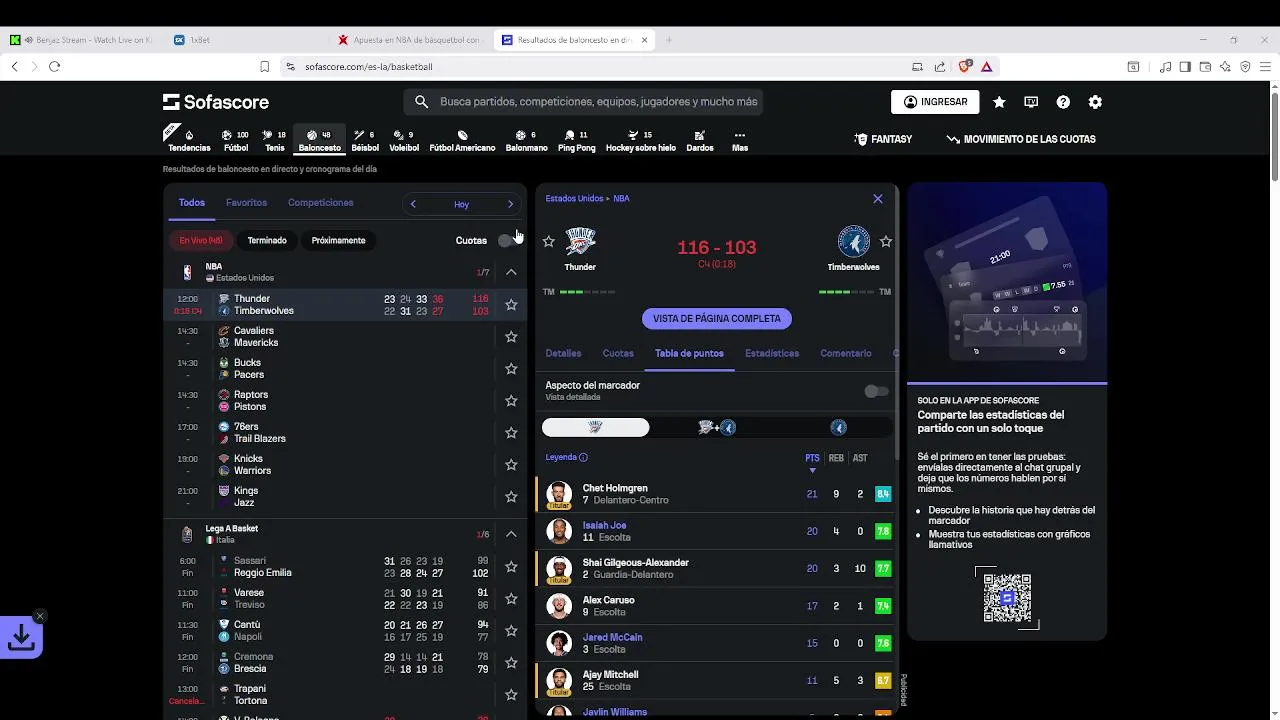Open MOVIMIENTO DE LAS CUOTAS link
Viewport: 1280px width, 720px height.
[1021, 140]
